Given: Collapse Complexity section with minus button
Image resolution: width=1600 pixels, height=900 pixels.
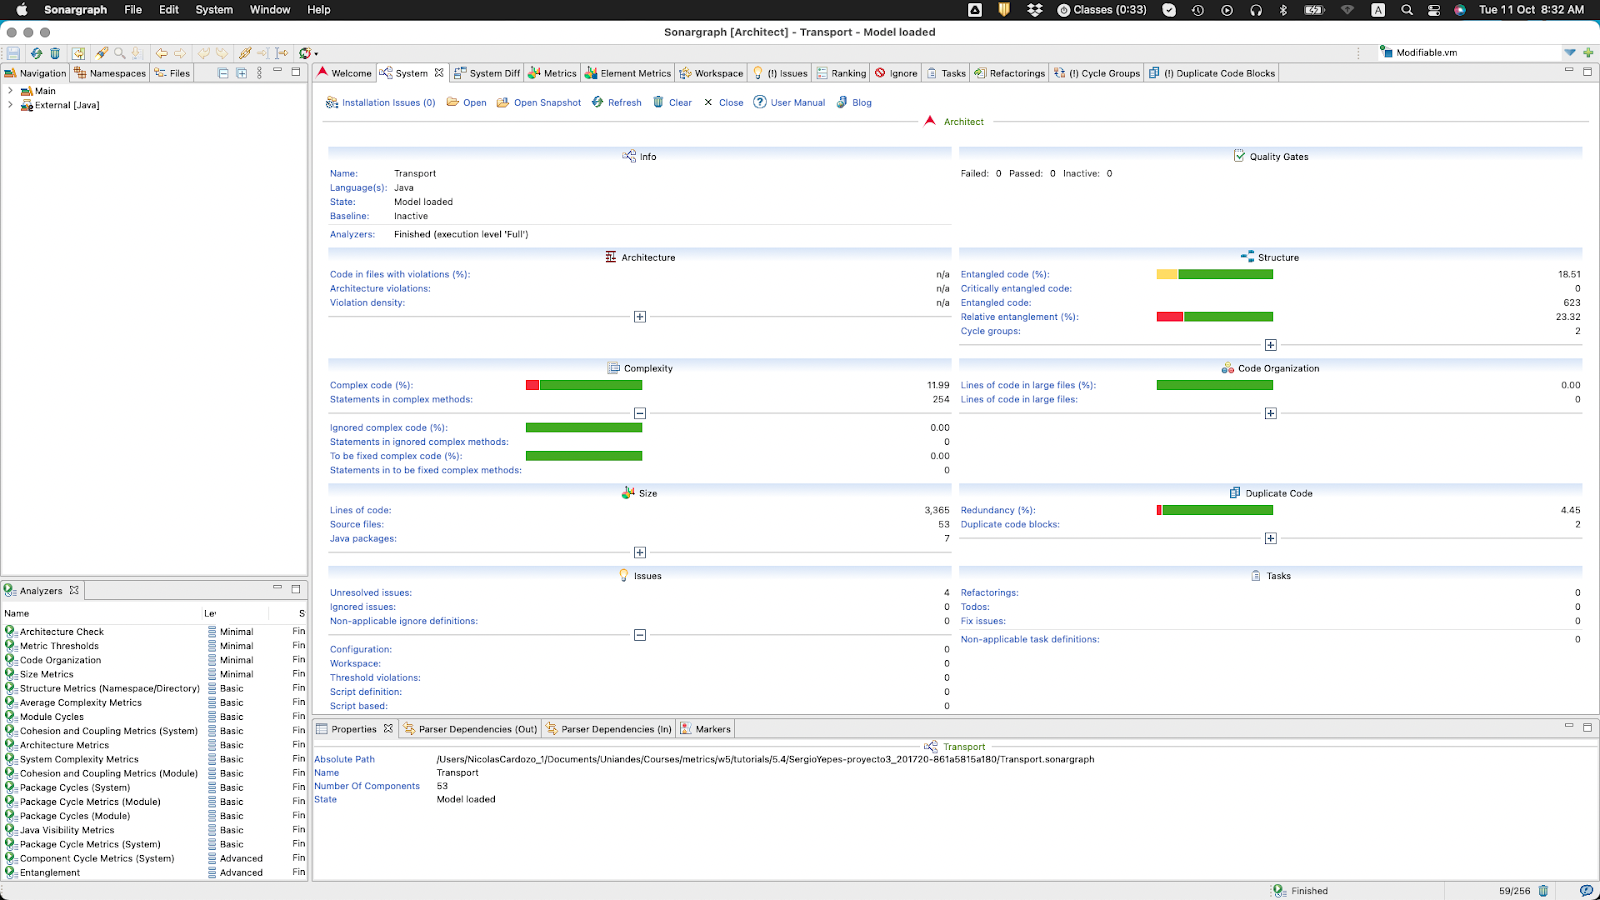Looking at the screenshot, I should tap(640, 413).
